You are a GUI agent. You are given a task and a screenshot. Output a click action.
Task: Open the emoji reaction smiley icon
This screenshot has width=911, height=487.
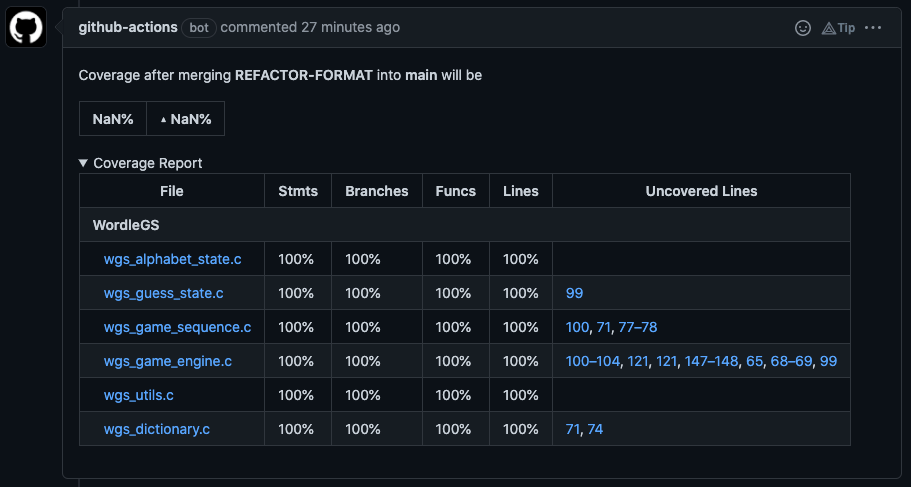point(802,28)
